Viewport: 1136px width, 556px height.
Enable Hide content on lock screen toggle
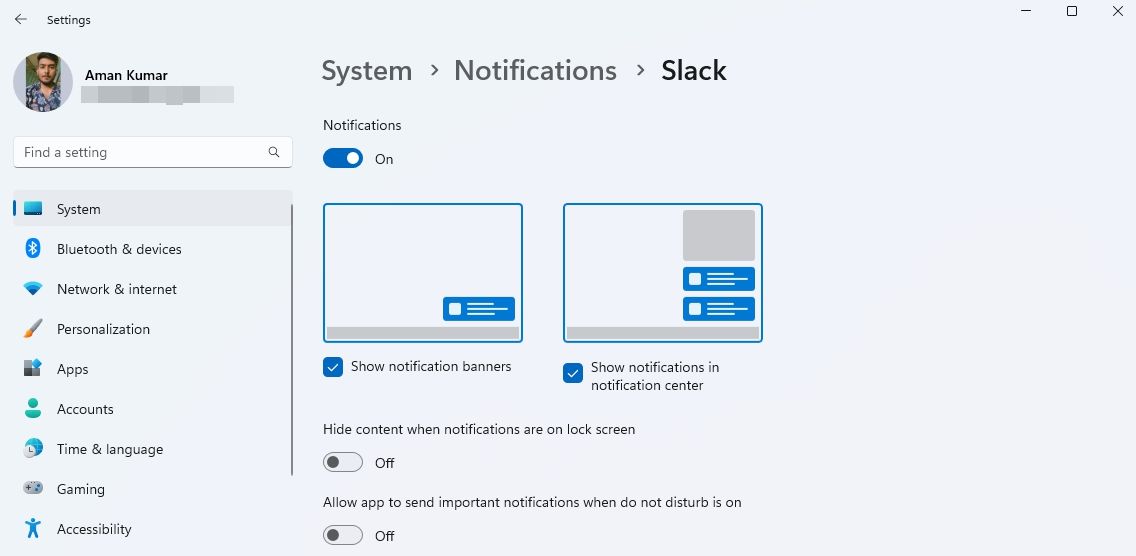point(343,462)
